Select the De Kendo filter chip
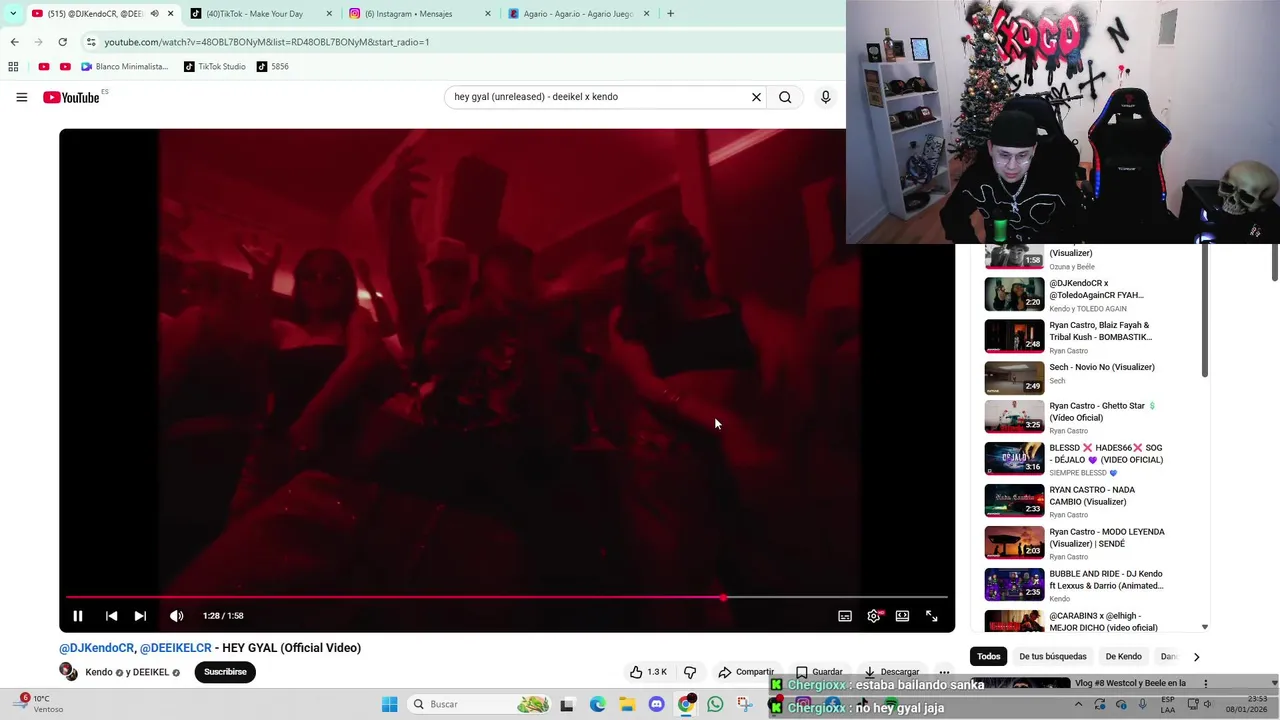 tap(1123, 656)
